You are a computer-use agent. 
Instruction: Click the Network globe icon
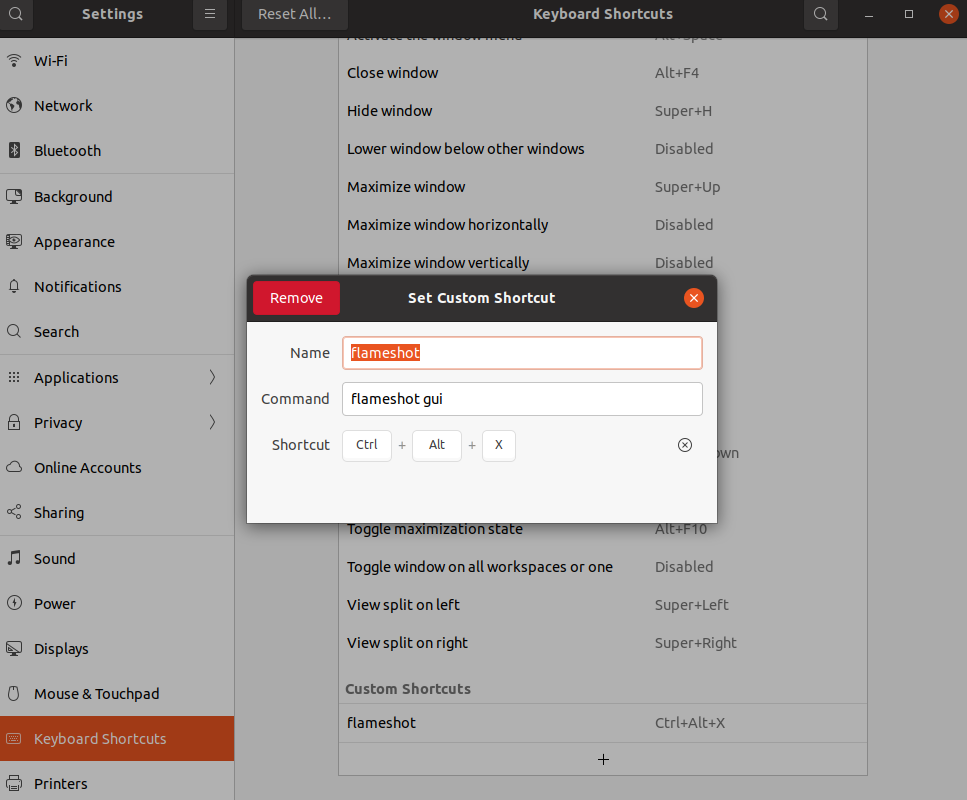(x=14, y=105)
